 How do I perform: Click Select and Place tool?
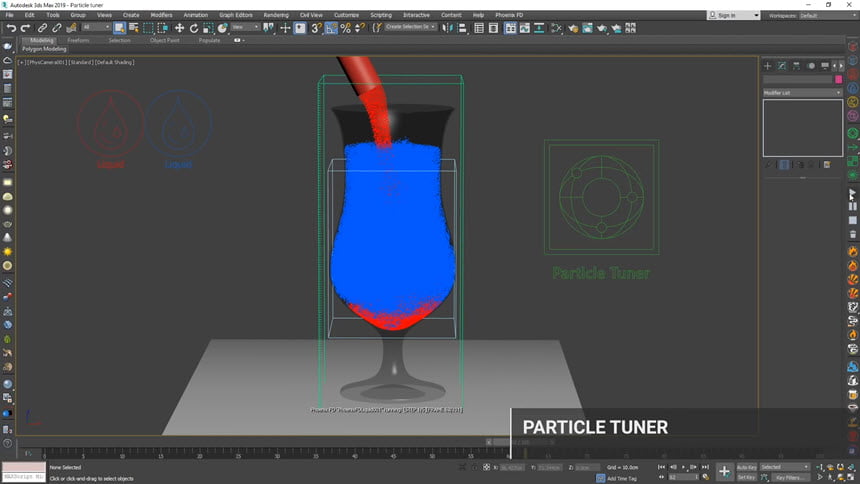point(222,28)
